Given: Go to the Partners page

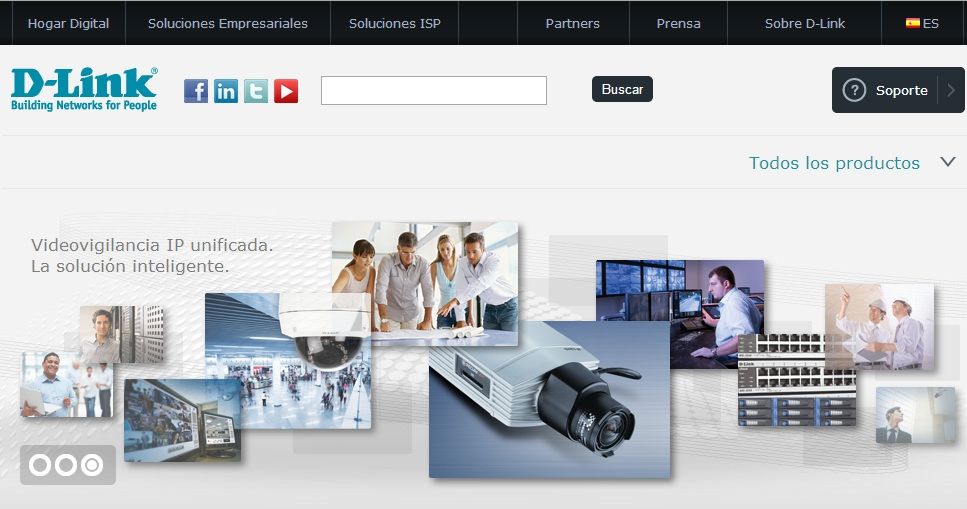Looking at the screenshot, I should (x=573, y=23).
